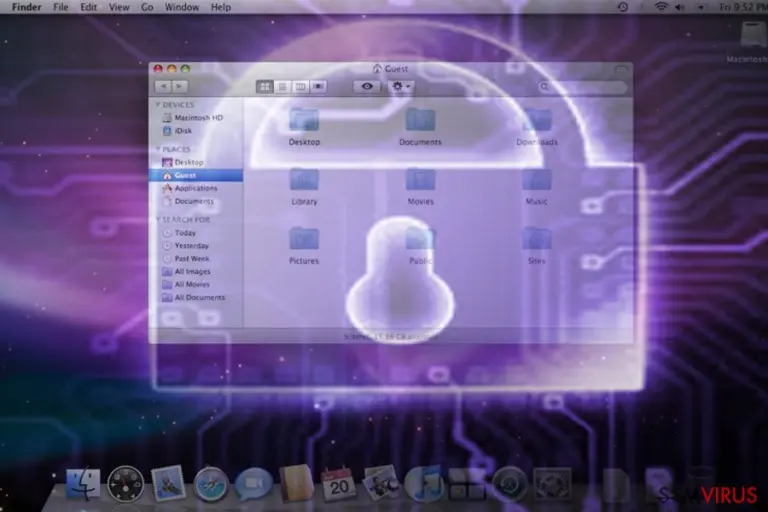Open System Preferences in the Dock
768x512 pixels.
click(x=552, y=484)
